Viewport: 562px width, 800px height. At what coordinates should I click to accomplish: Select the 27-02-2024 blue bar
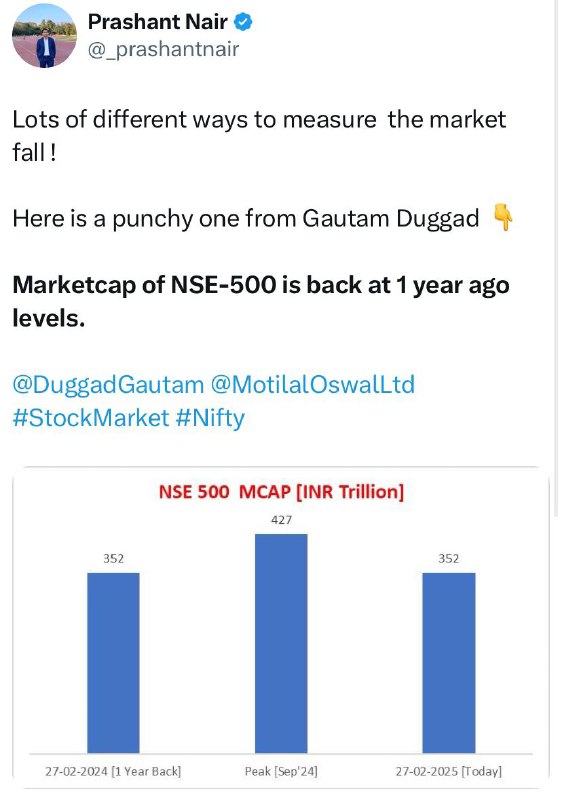click(113, 663)
